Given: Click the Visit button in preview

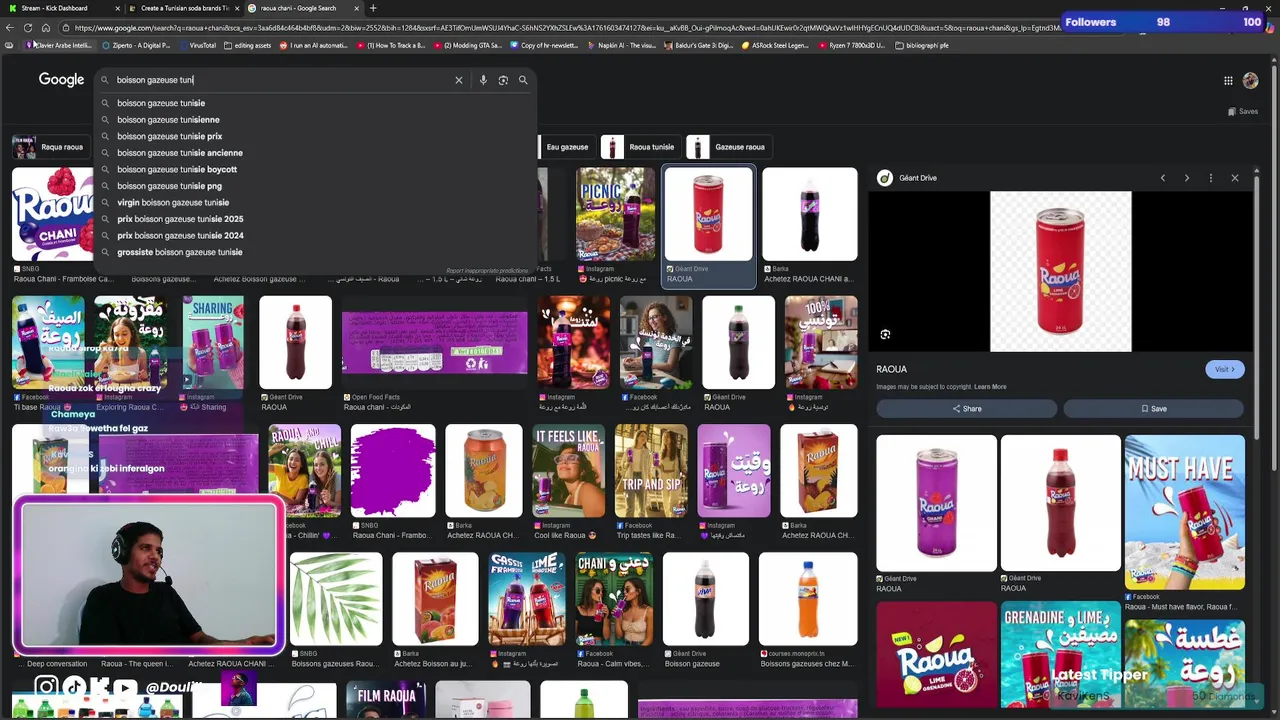Looking at the screenshot, I should pos(1225,369).
